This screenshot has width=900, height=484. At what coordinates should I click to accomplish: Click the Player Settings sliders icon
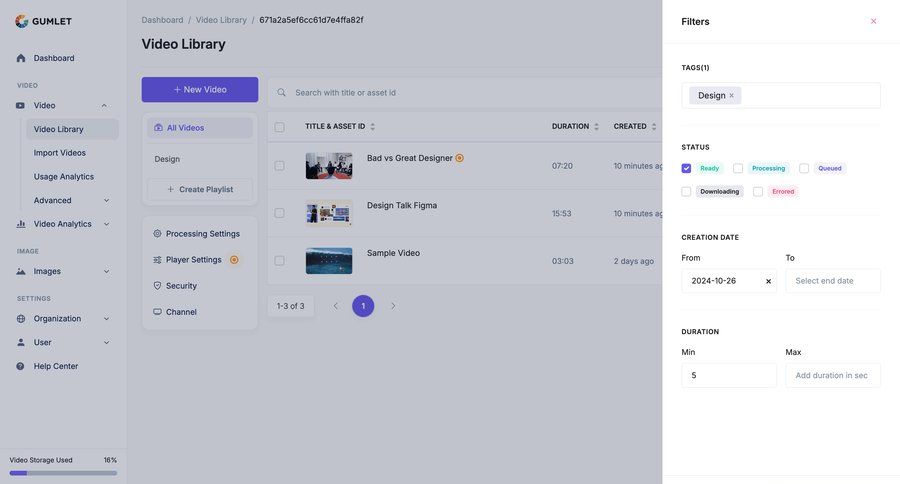(157, 260)
